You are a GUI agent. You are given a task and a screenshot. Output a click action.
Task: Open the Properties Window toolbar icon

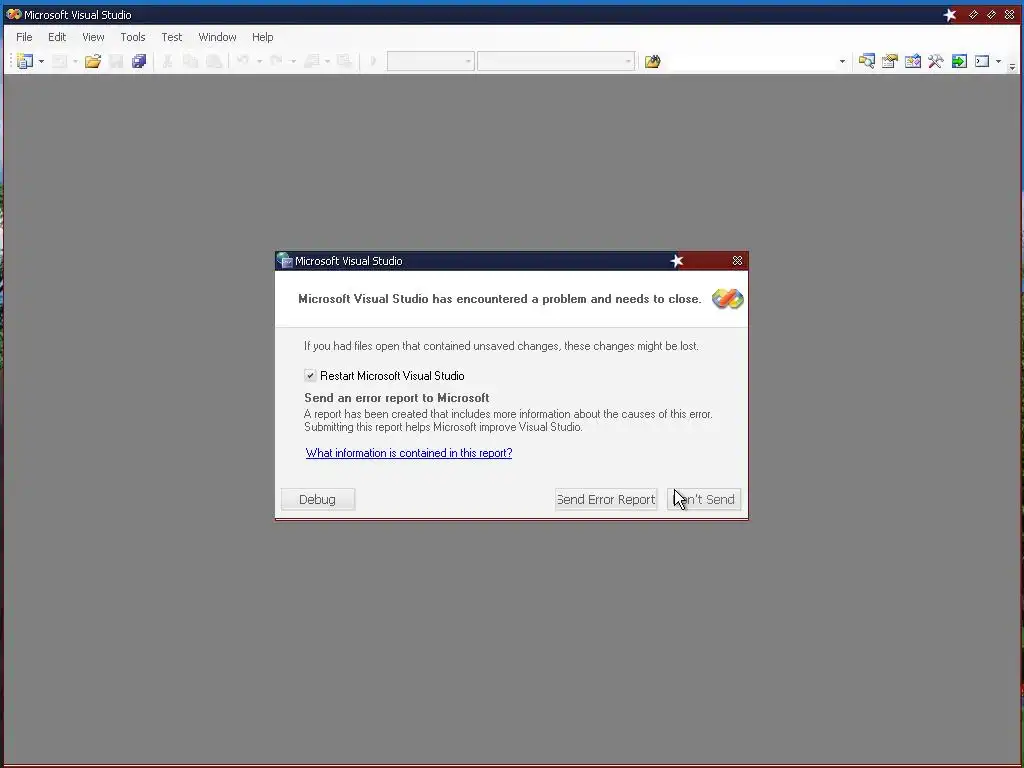tap(889, 61)
